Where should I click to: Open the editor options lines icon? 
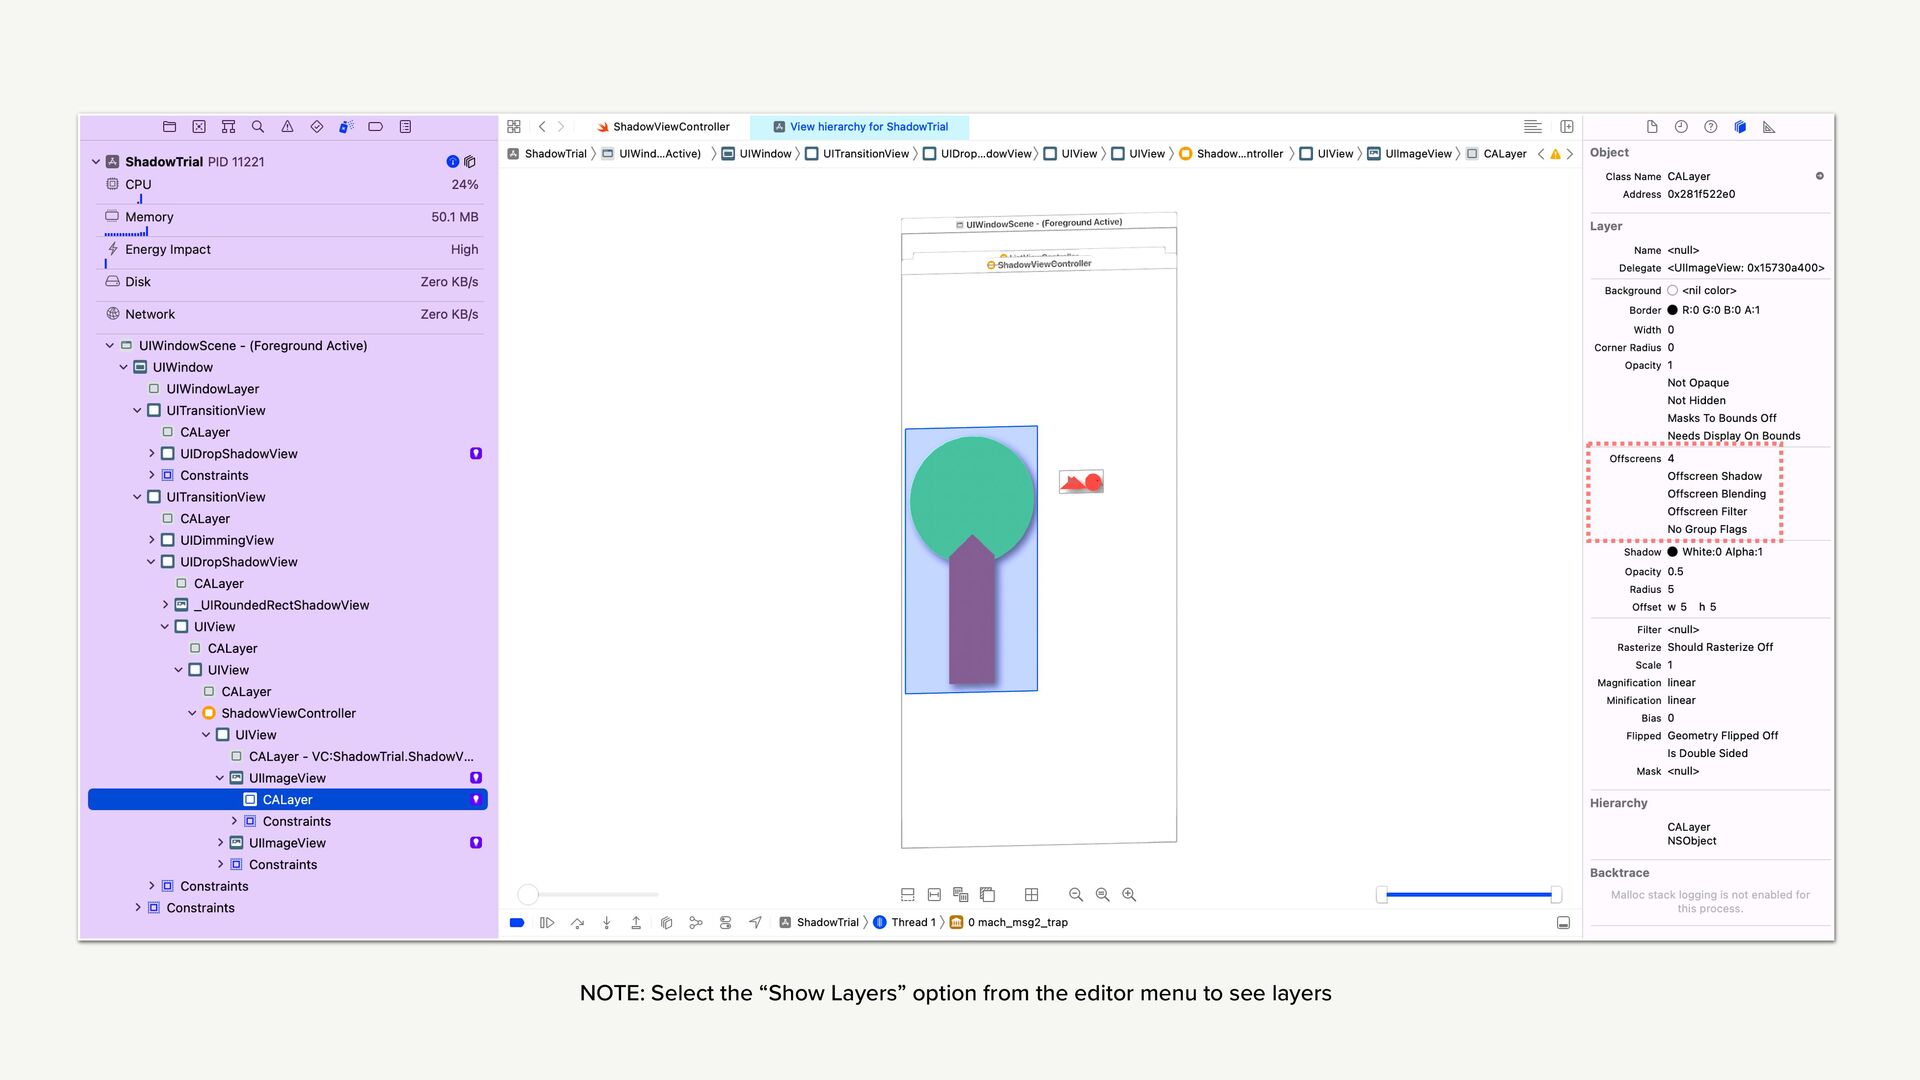(1532, 127)
